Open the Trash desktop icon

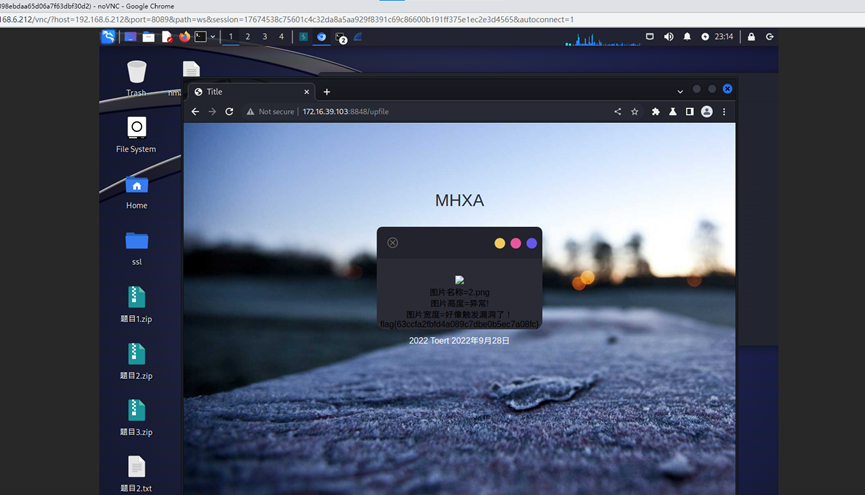tap(136, 78)
